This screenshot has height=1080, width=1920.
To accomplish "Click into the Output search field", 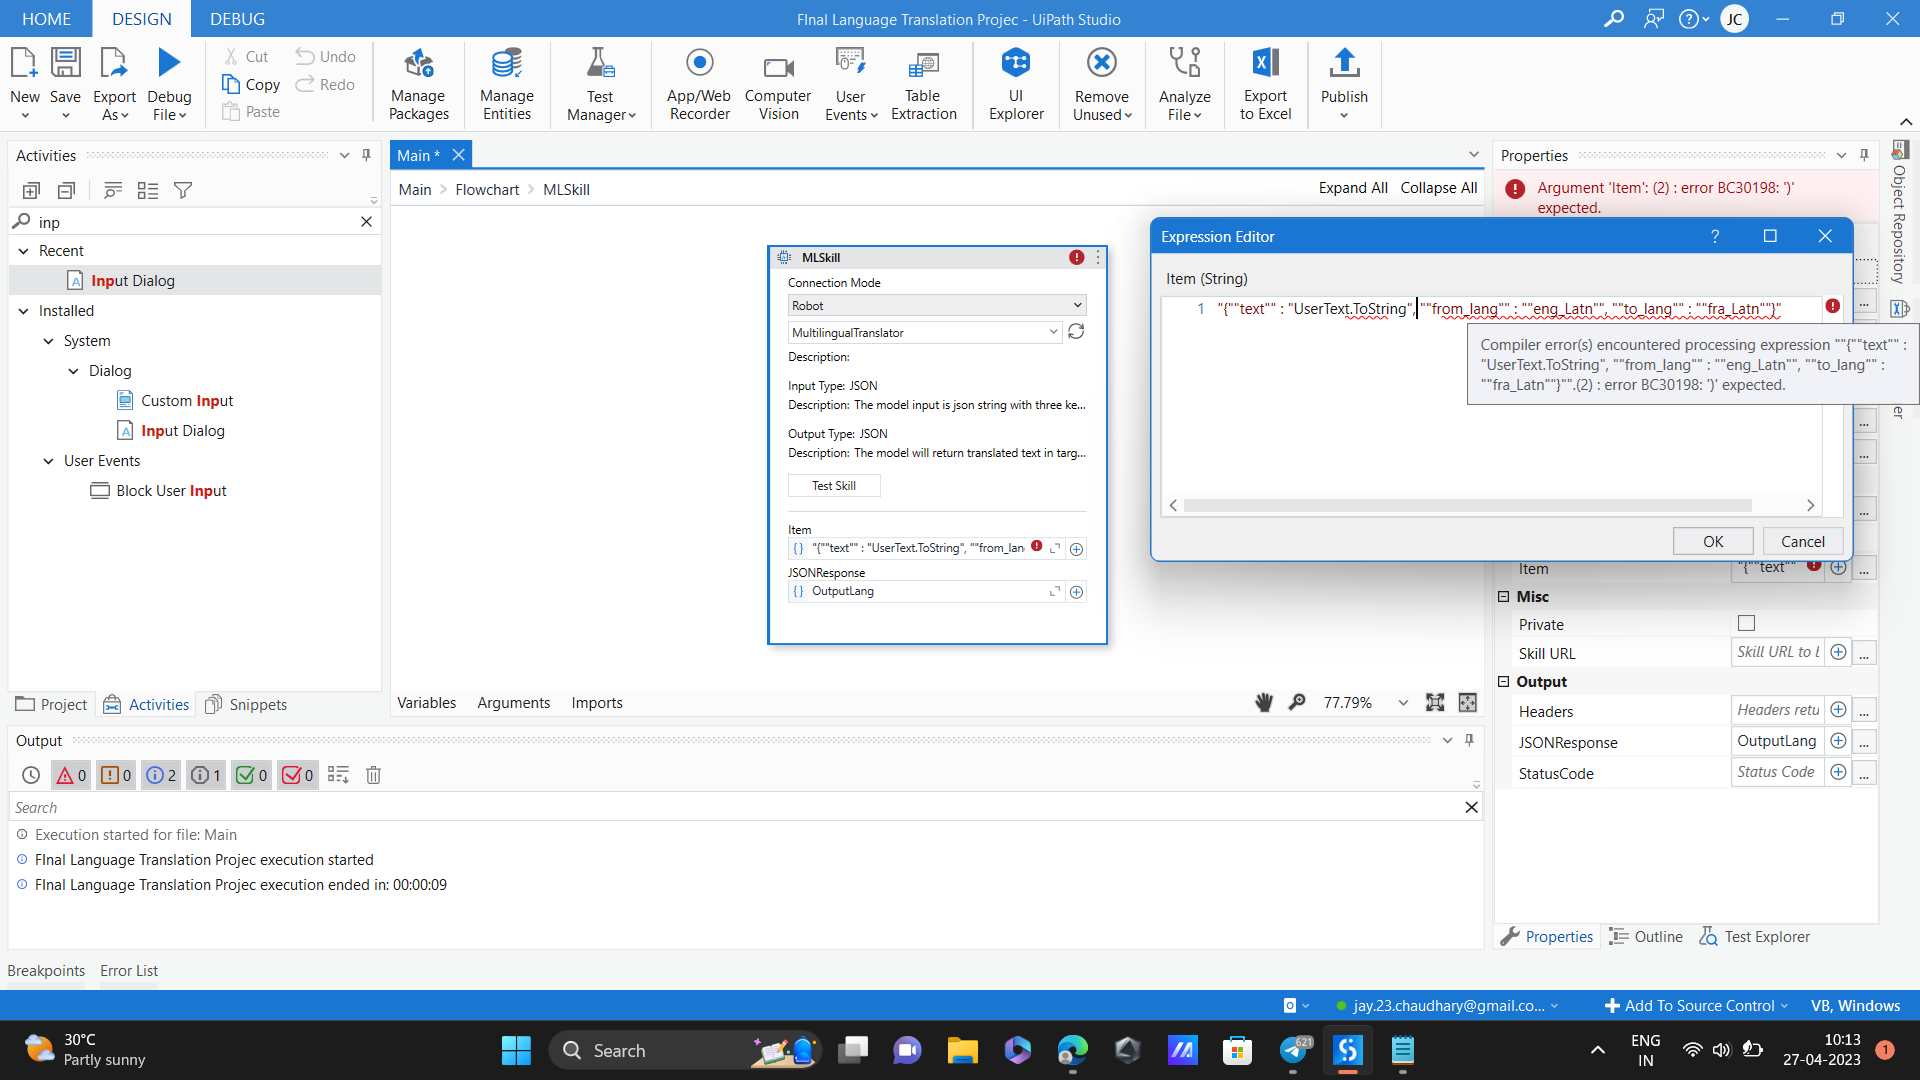I will pos(735,807).
